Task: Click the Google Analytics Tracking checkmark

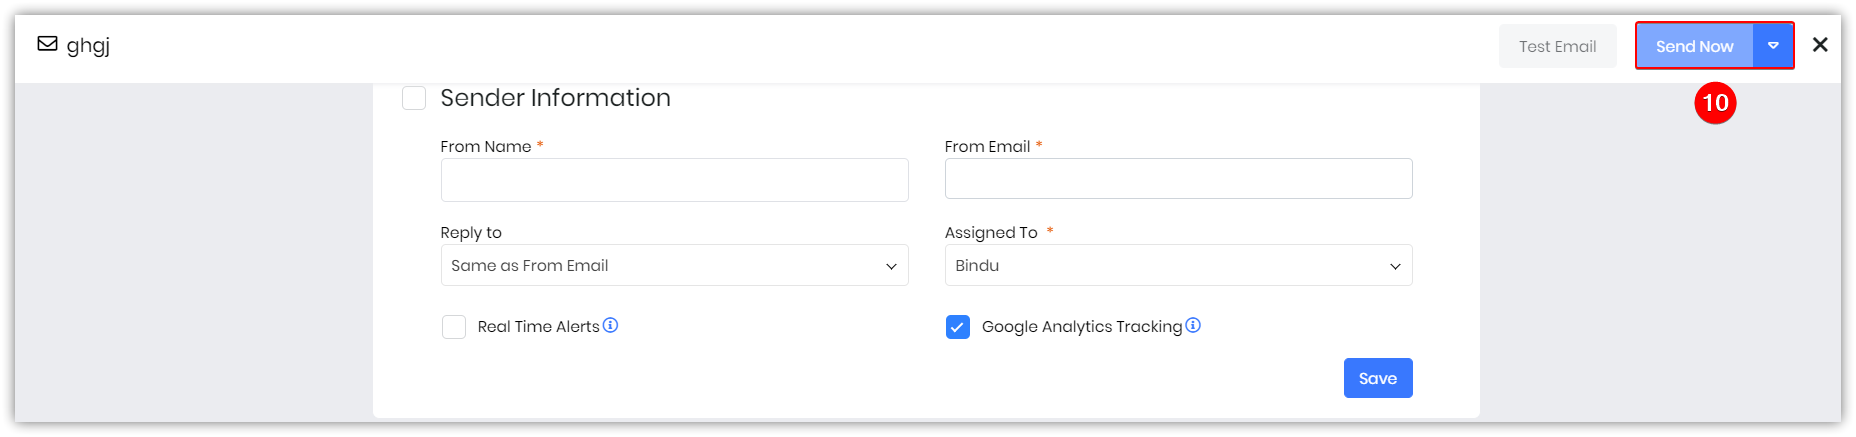Action: (958, 327)
